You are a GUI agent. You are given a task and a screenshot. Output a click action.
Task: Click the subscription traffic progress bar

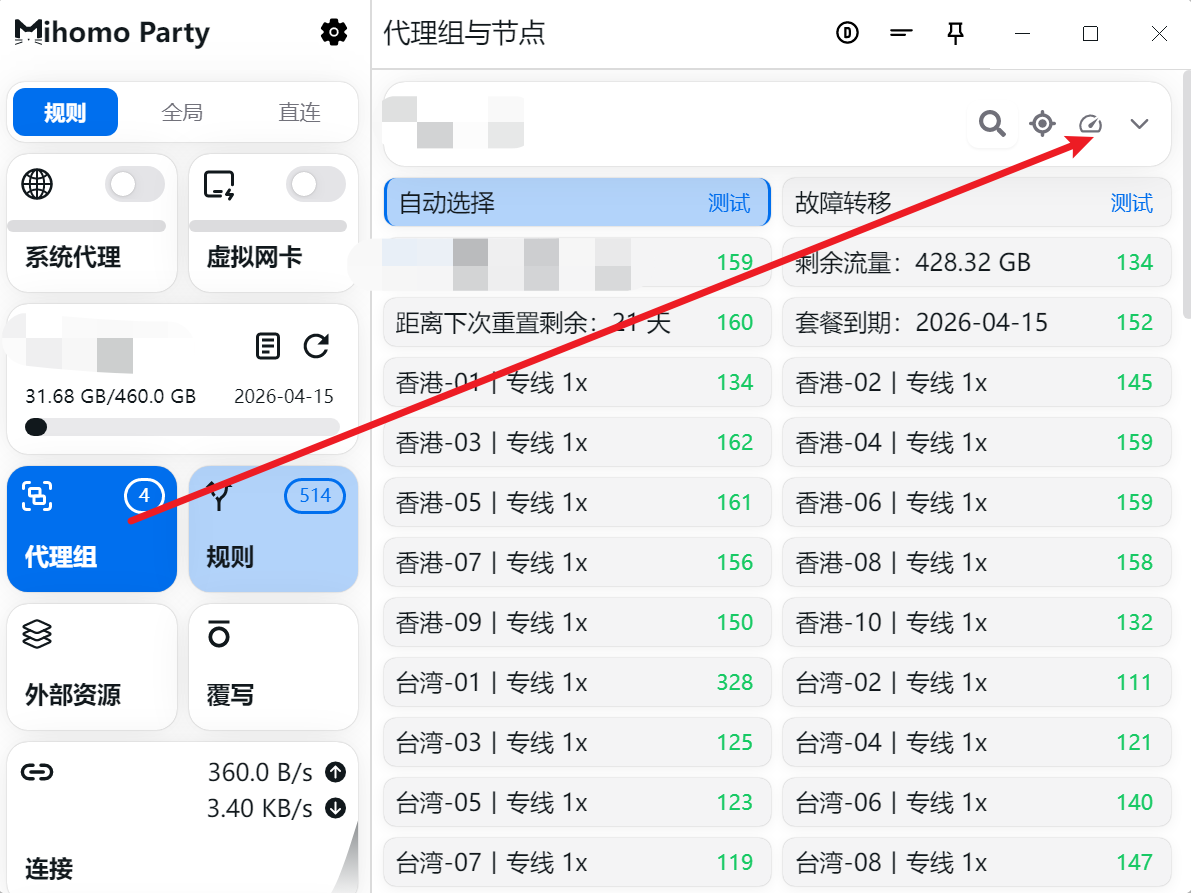180,427
